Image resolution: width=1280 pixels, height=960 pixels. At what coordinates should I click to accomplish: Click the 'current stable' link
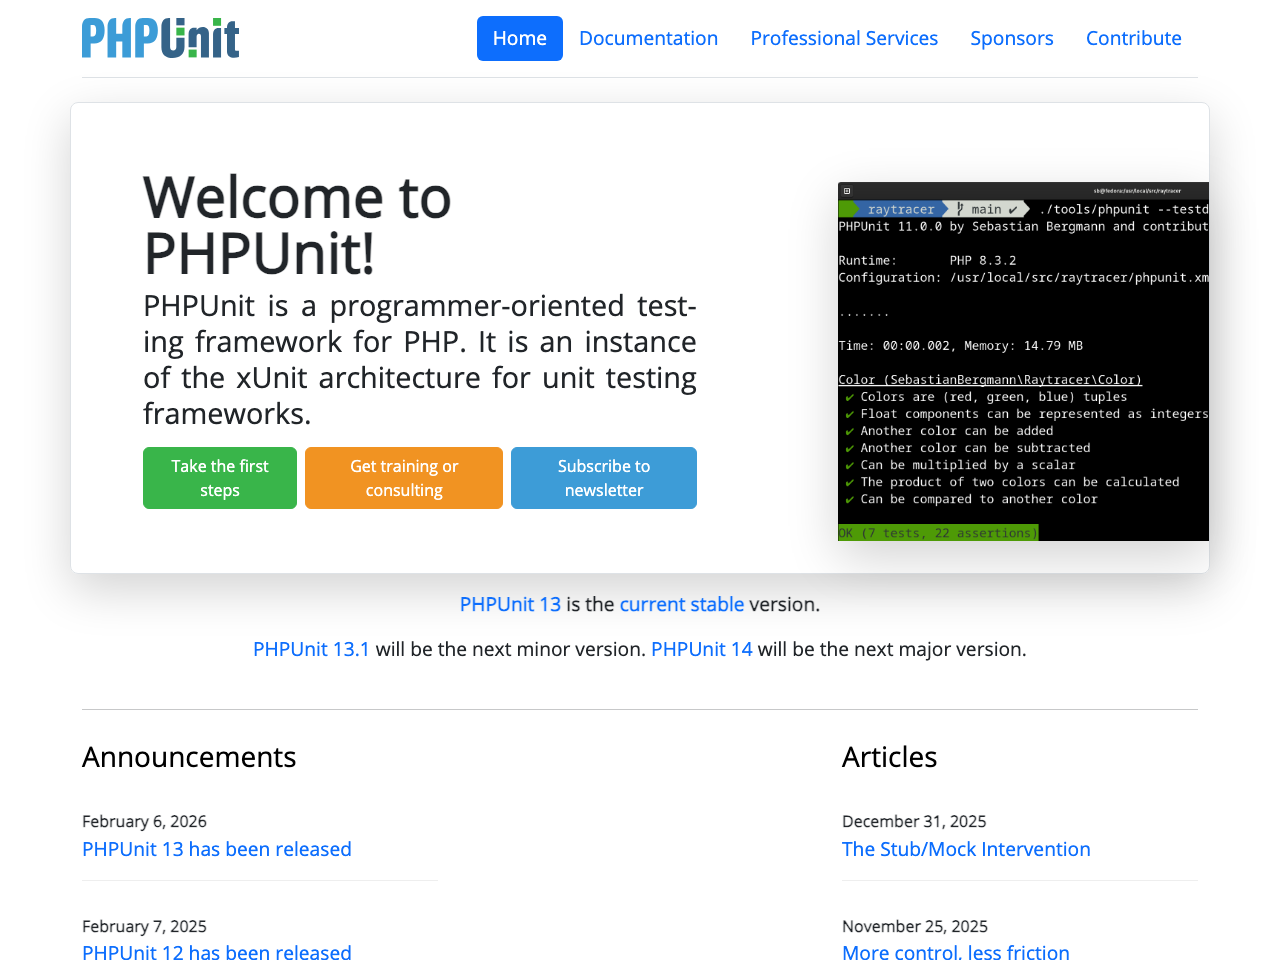click(x=682, y=604)
